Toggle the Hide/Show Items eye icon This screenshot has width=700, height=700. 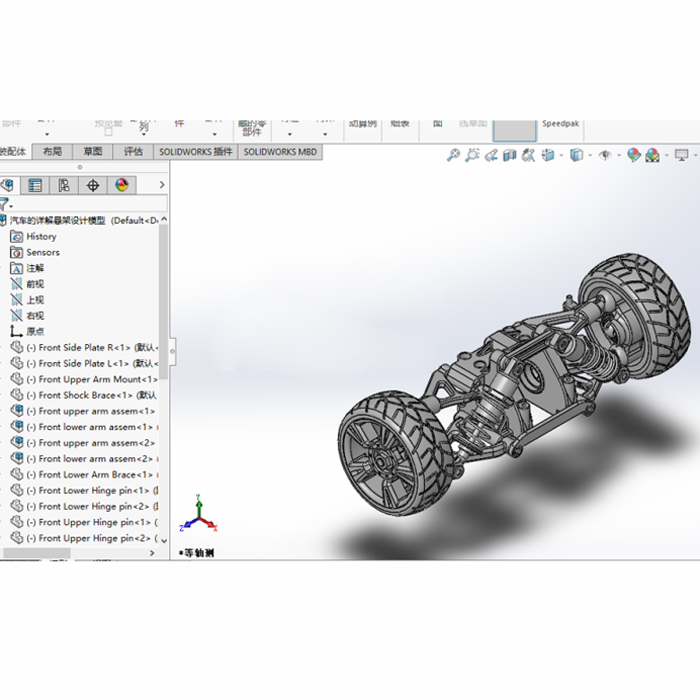605,155
